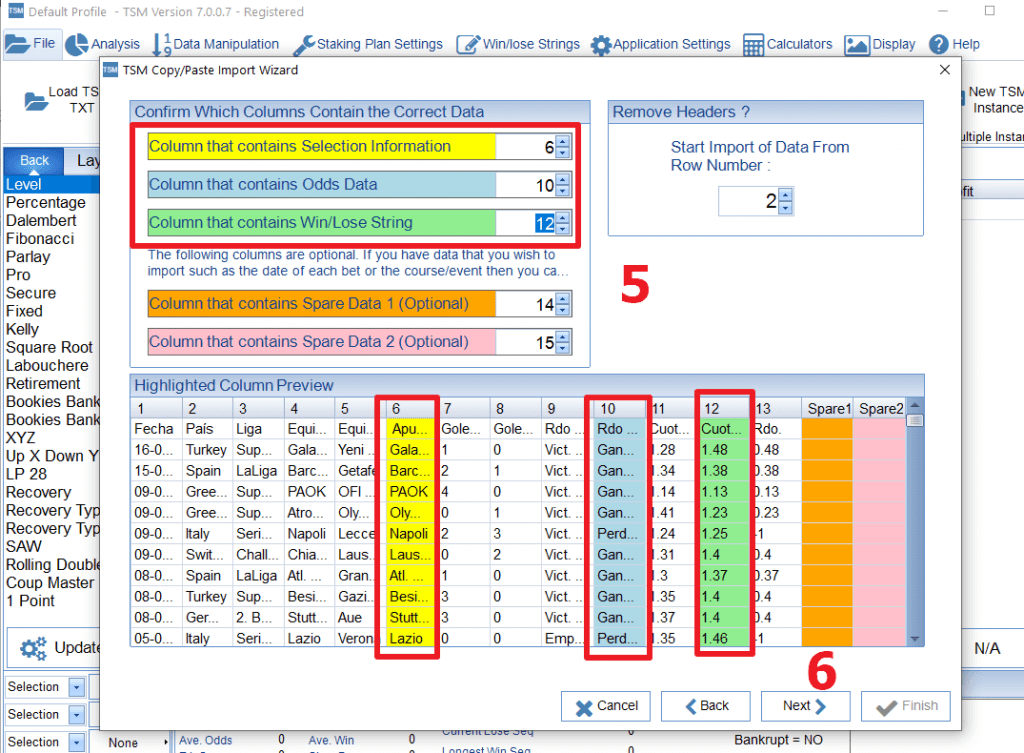Click the Staking Plan Settings wrench icon
The width and height of the screenshot is (1024, 753).
point(303,45)
